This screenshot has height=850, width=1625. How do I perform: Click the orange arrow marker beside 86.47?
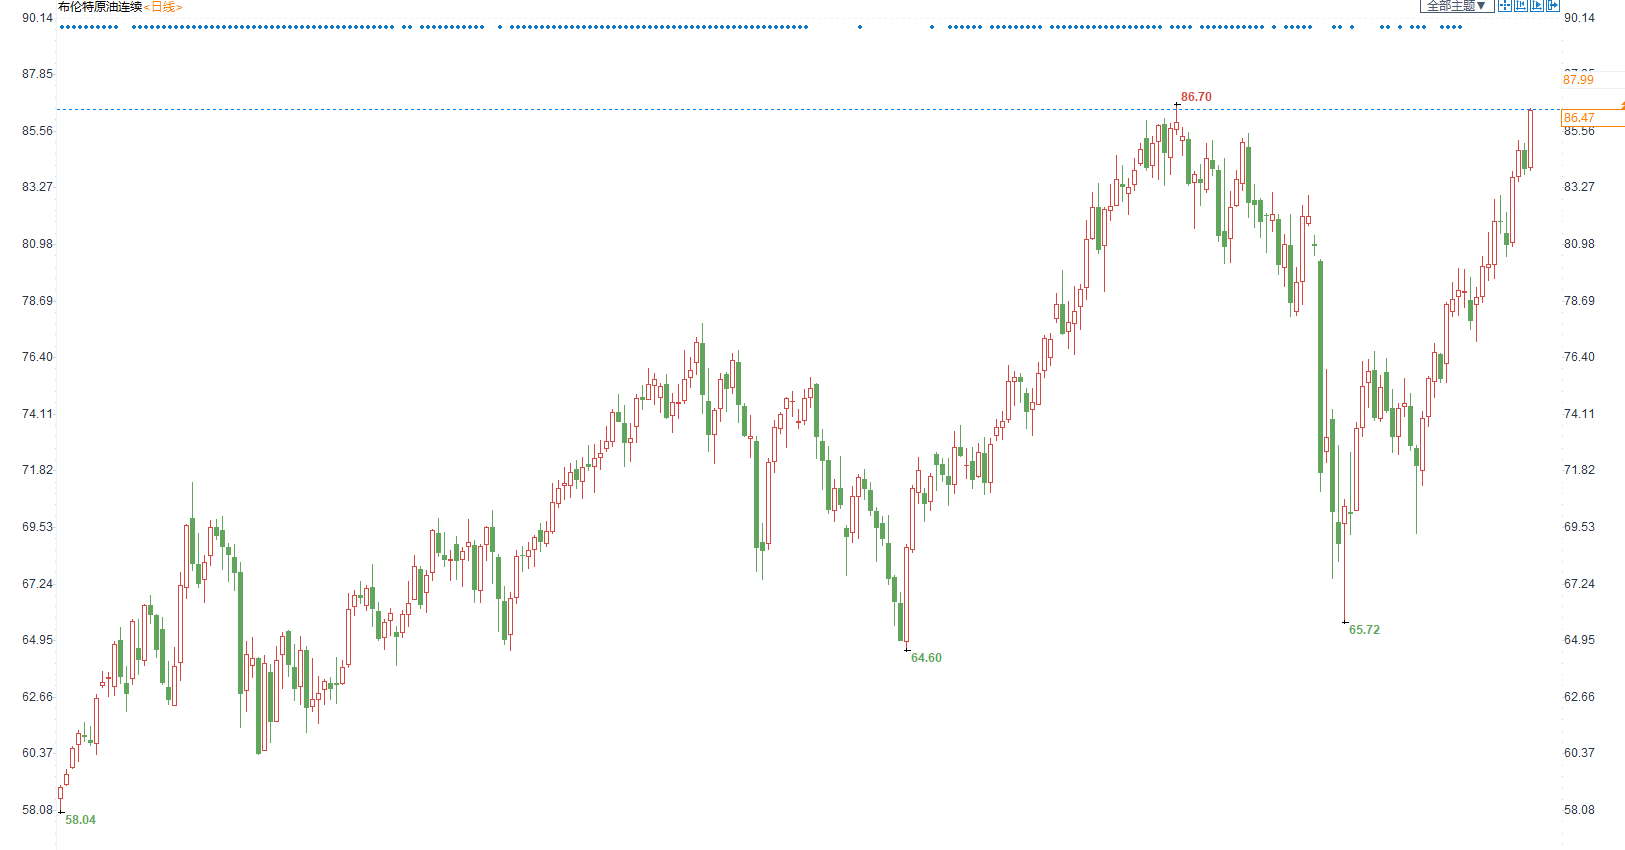tap(1621, 106)
